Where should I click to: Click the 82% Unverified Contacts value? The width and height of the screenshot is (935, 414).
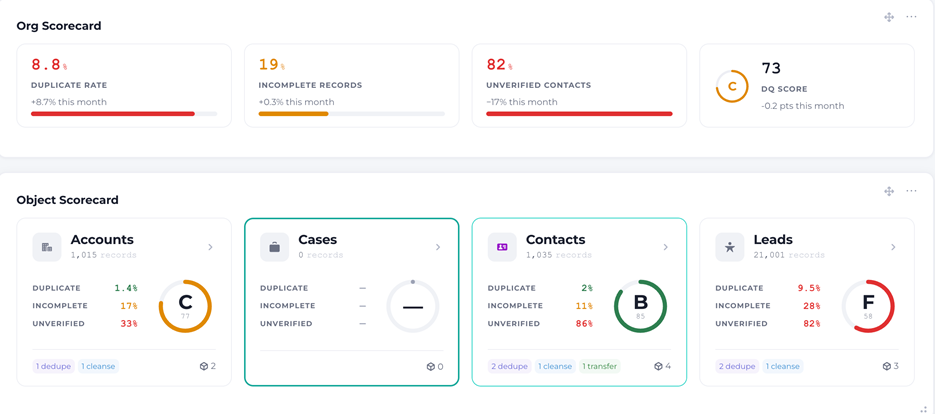500,64
